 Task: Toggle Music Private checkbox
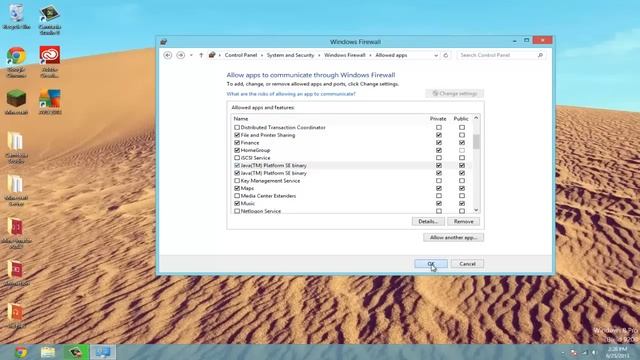439,203
